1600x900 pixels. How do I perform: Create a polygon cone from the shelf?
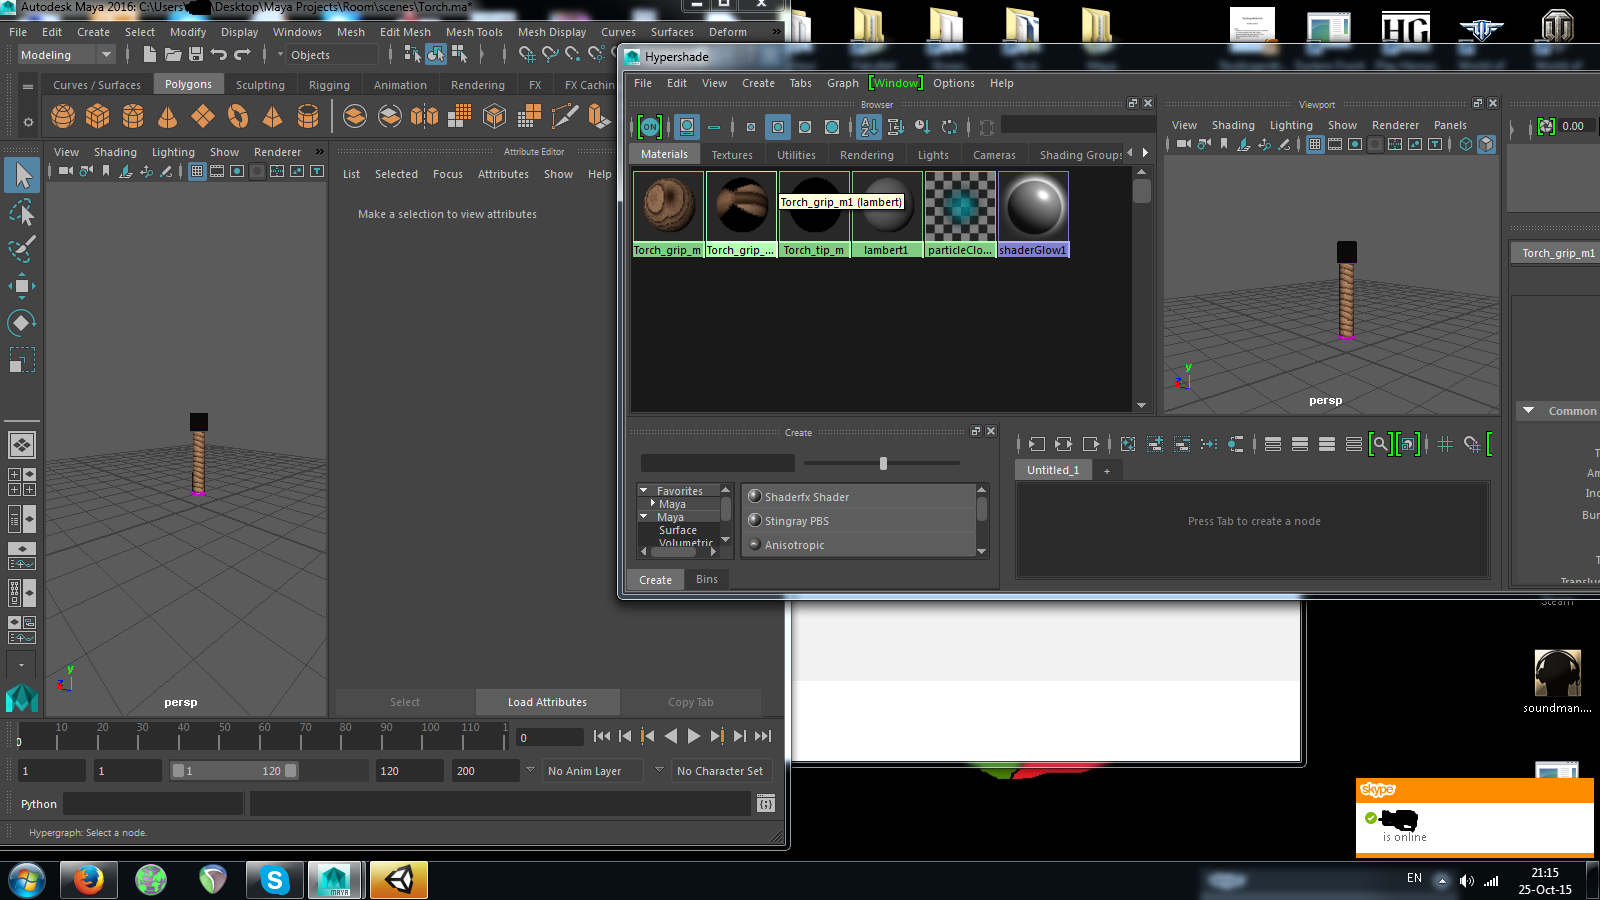(168, 117)
